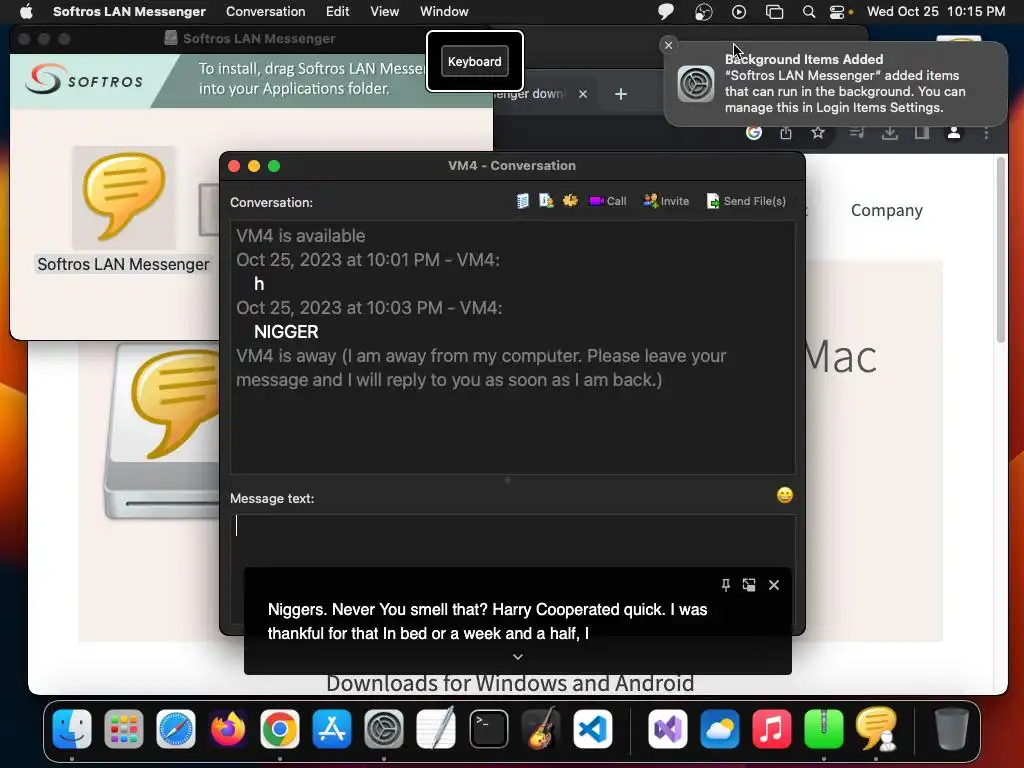
Task: Share the page with the browser share icon
Action: [786, 133]
